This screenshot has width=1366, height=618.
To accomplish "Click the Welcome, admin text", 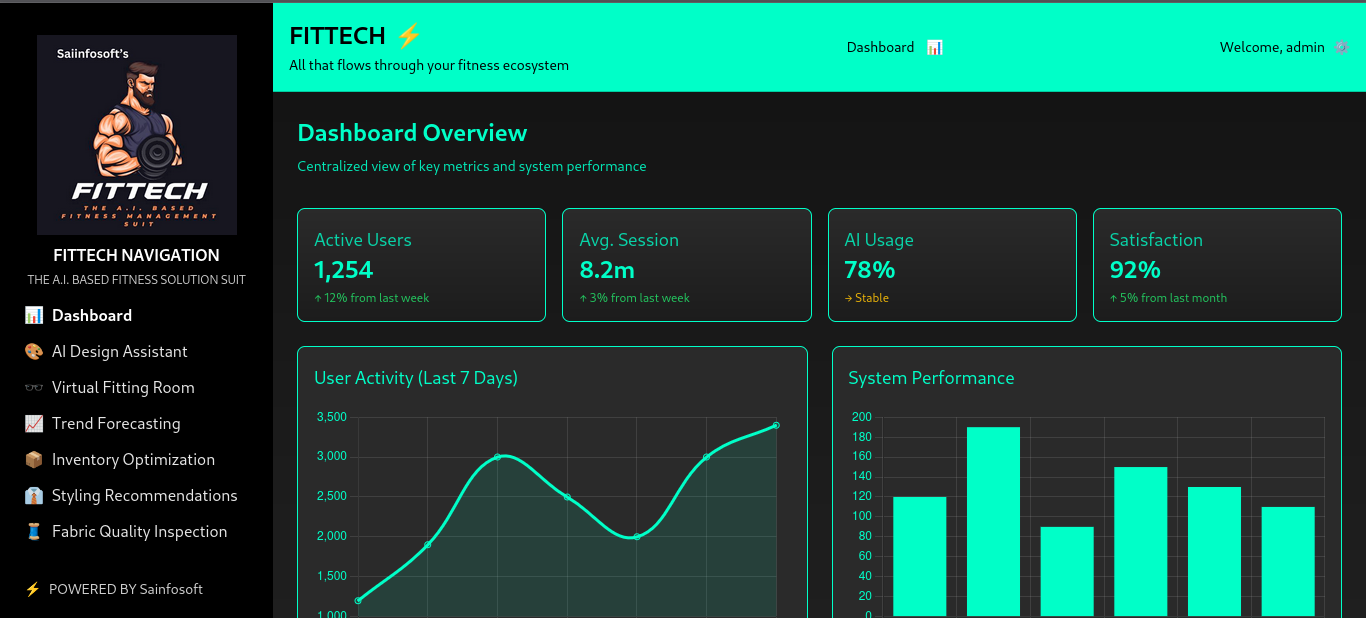I will tap(1271, 47).
